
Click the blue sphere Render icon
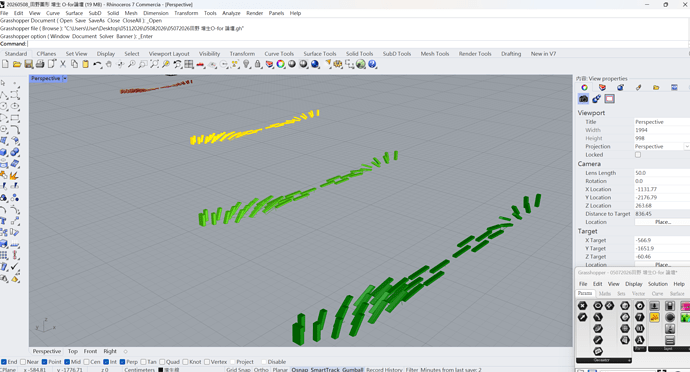point(315,64)
